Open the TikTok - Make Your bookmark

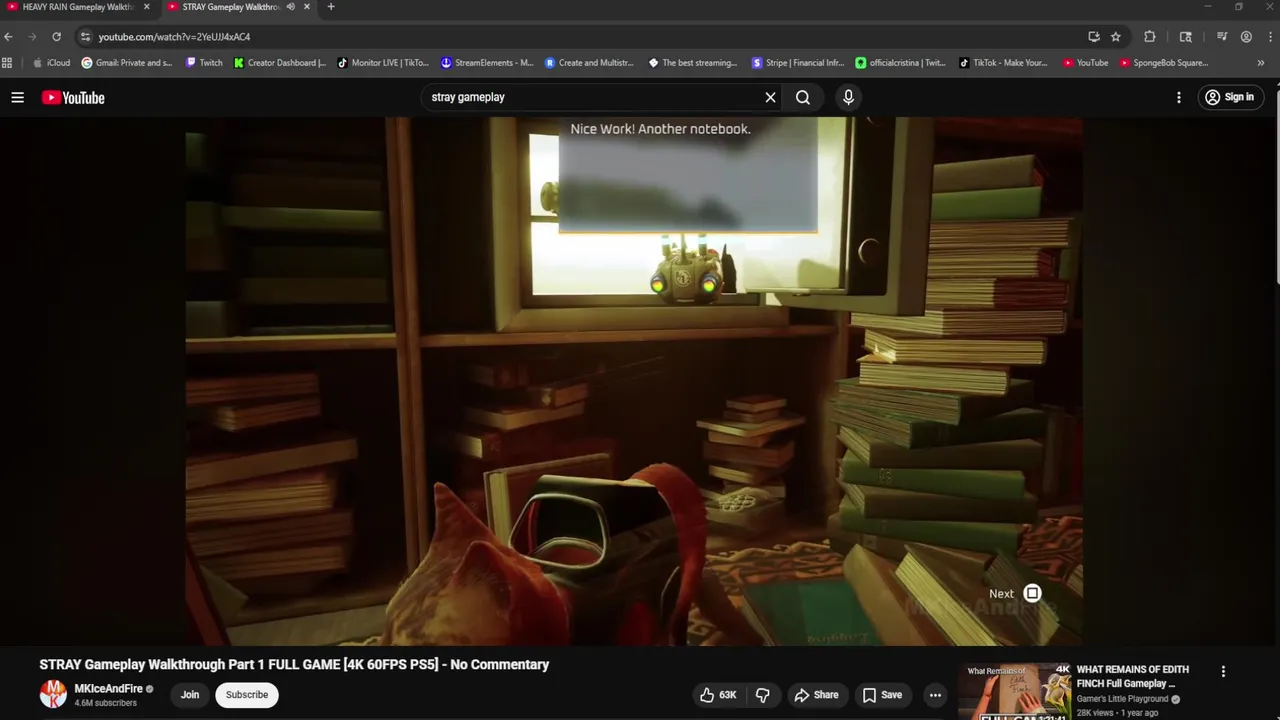[1003, 63]
